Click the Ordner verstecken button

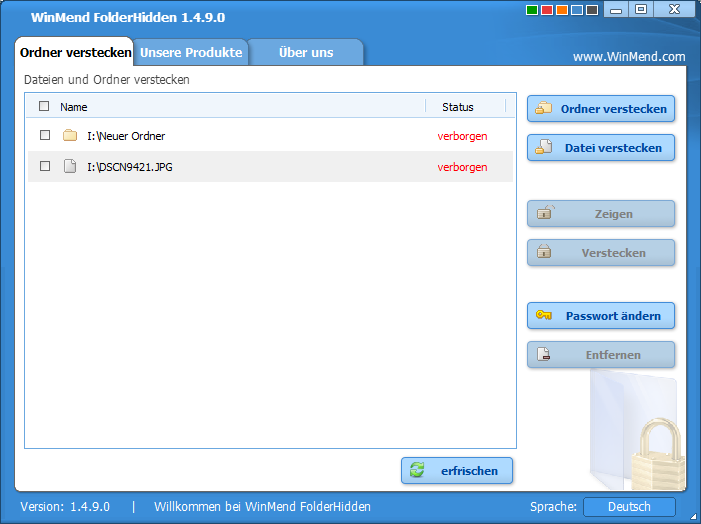tap(601, 109)
